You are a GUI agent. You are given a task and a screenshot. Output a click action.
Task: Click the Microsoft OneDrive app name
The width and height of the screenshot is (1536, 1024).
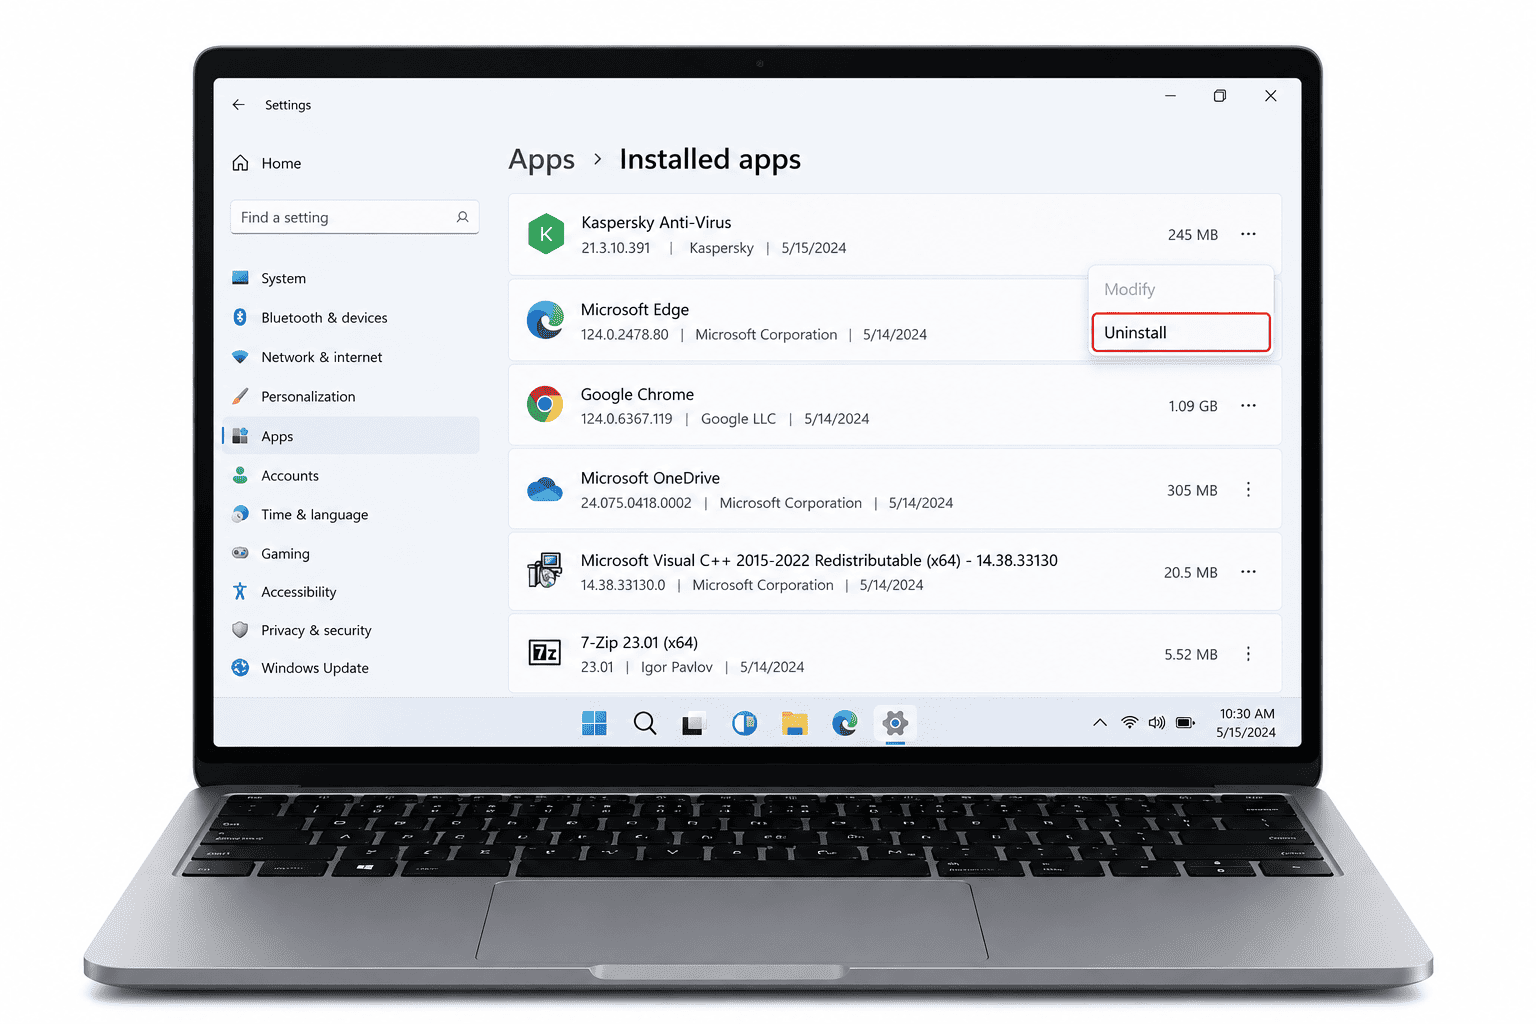tap(650, 478)
